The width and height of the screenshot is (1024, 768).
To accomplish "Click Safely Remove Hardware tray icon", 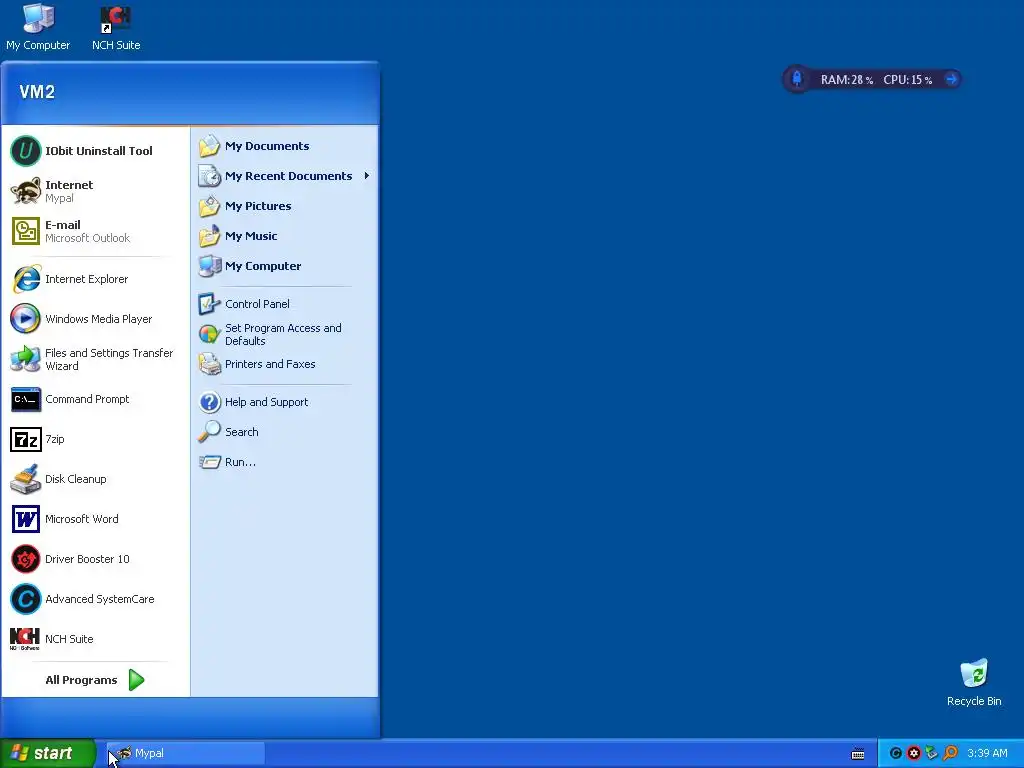I will click(932, 754).
